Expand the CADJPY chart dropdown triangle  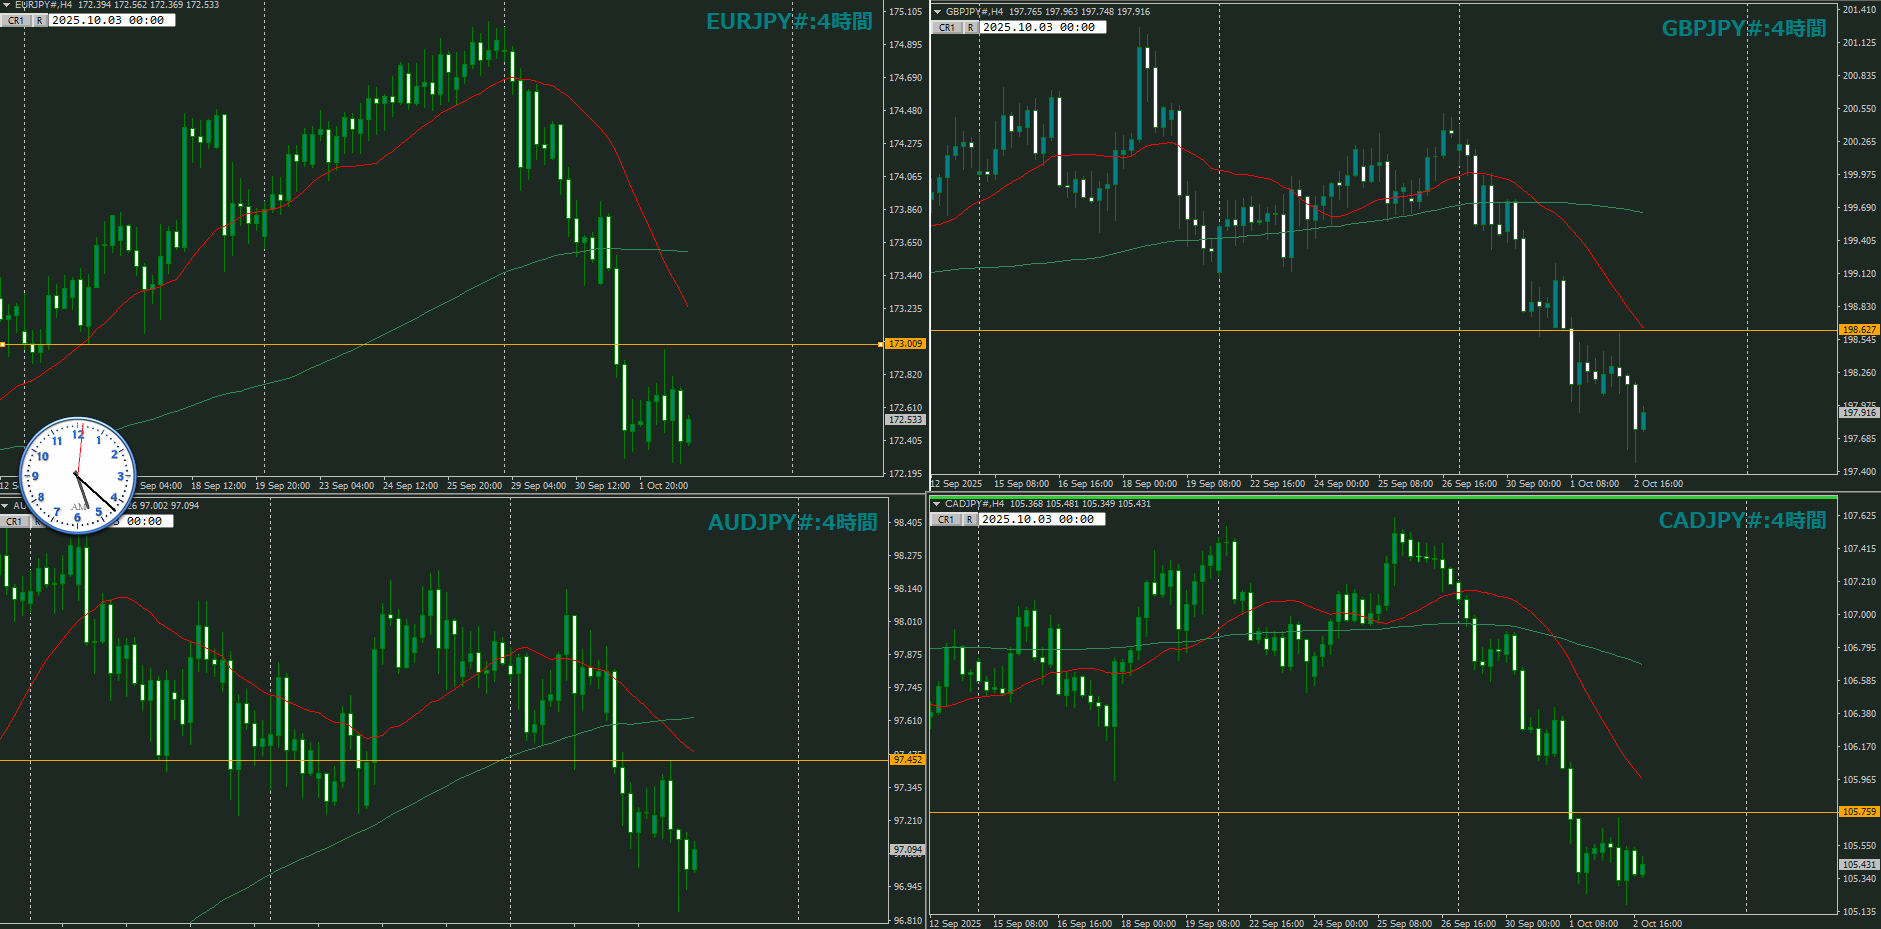coord(937,504)
